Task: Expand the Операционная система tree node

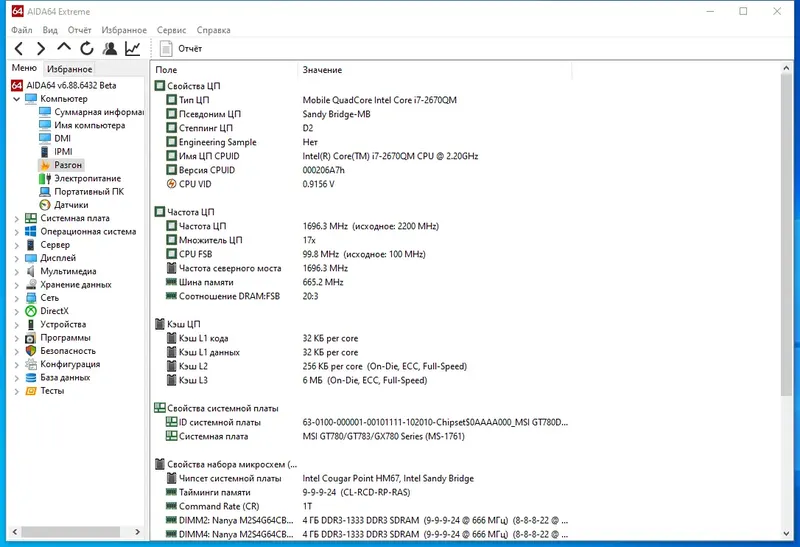Action: 16,232
